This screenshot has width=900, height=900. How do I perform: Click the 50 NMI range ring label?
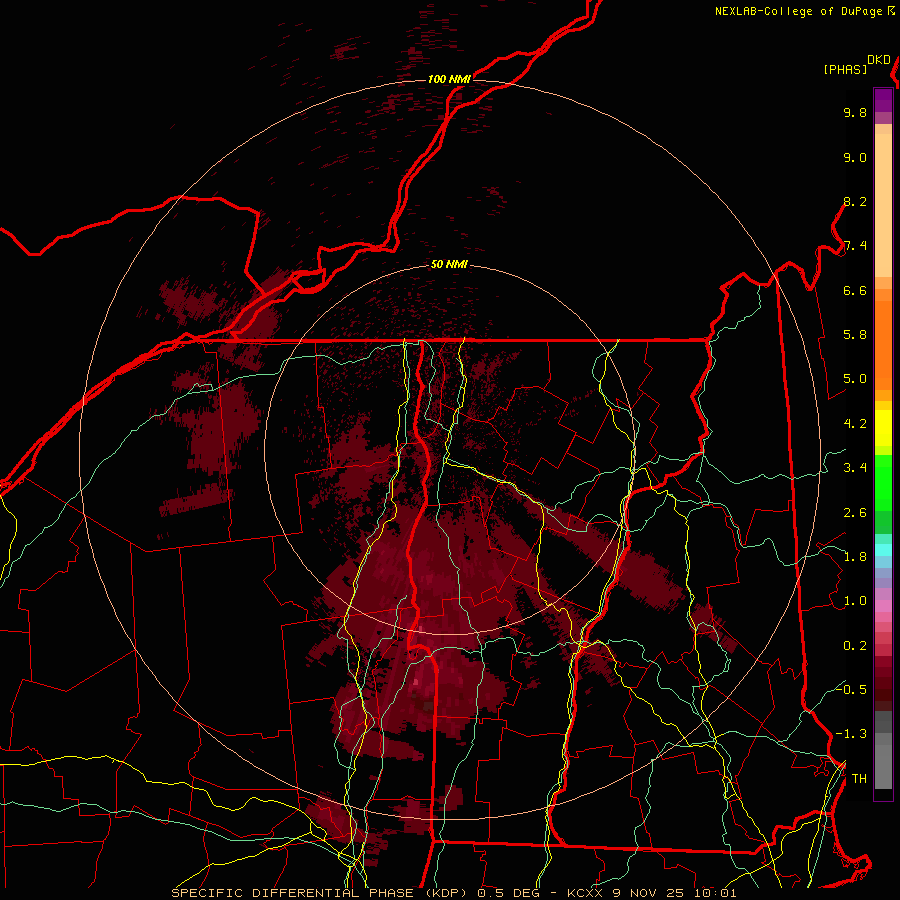449,264
